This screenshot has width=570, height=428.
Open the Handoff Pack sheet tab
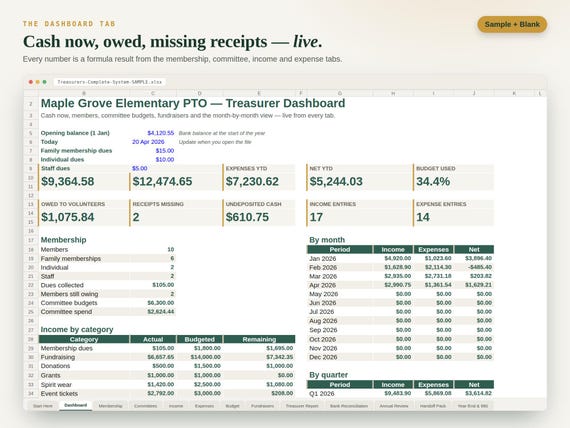pos(433,406)
